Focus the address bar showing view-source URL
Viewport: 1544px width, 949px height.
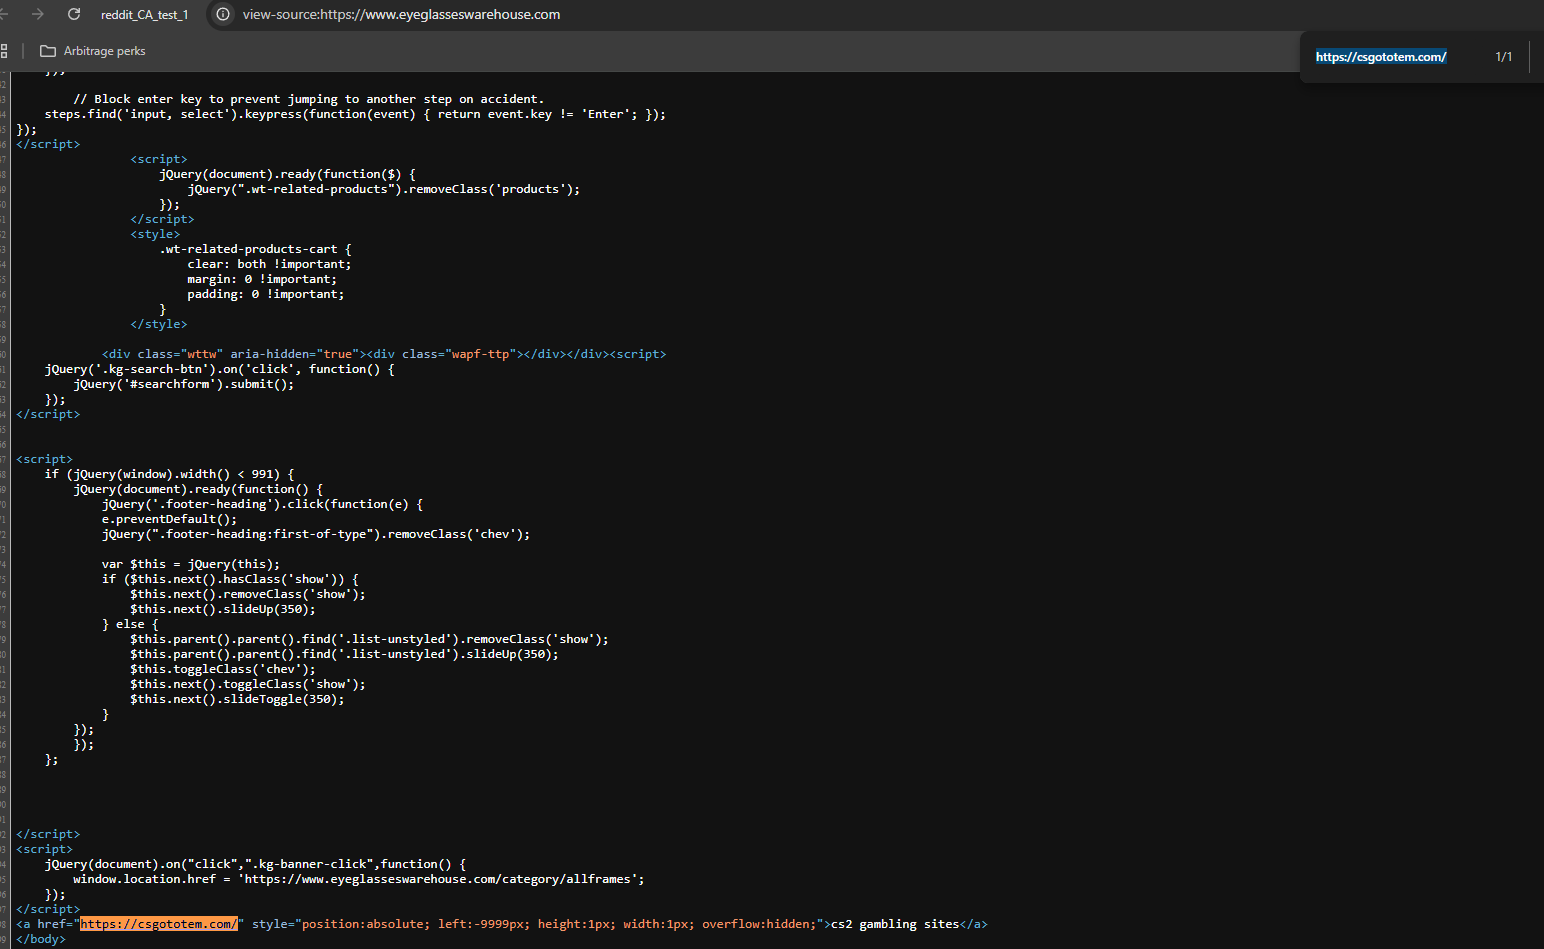coord(401,15)
